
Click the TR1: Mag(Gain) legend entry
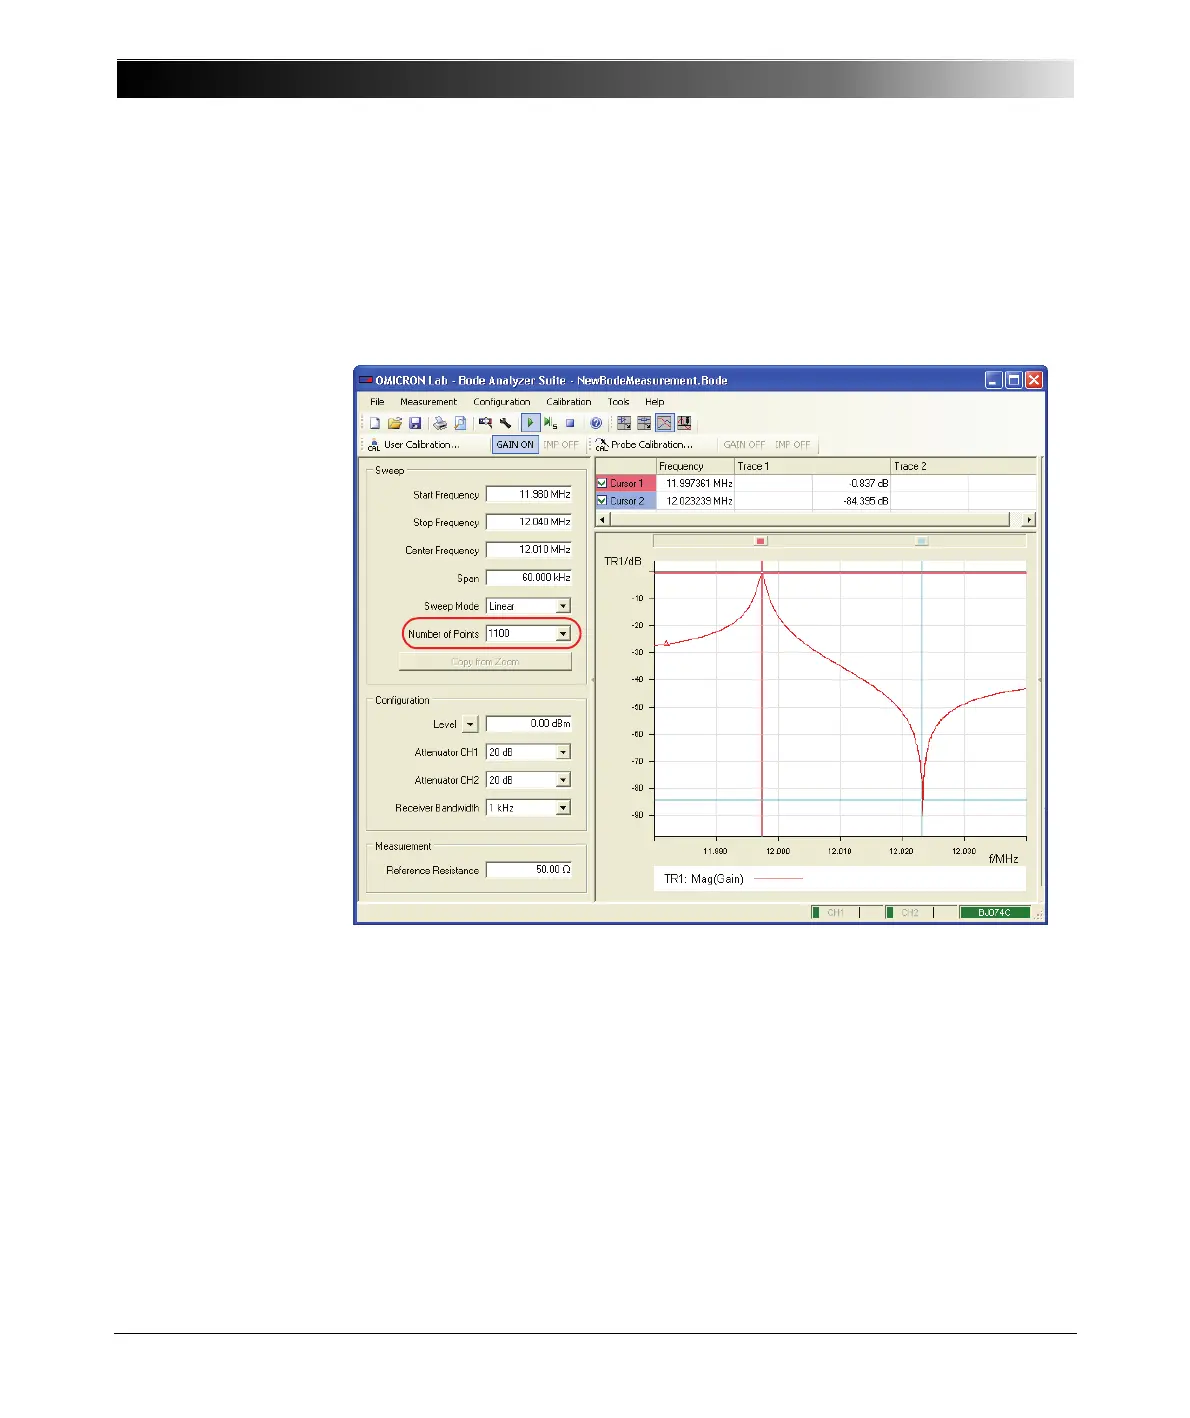pos(733,879)
